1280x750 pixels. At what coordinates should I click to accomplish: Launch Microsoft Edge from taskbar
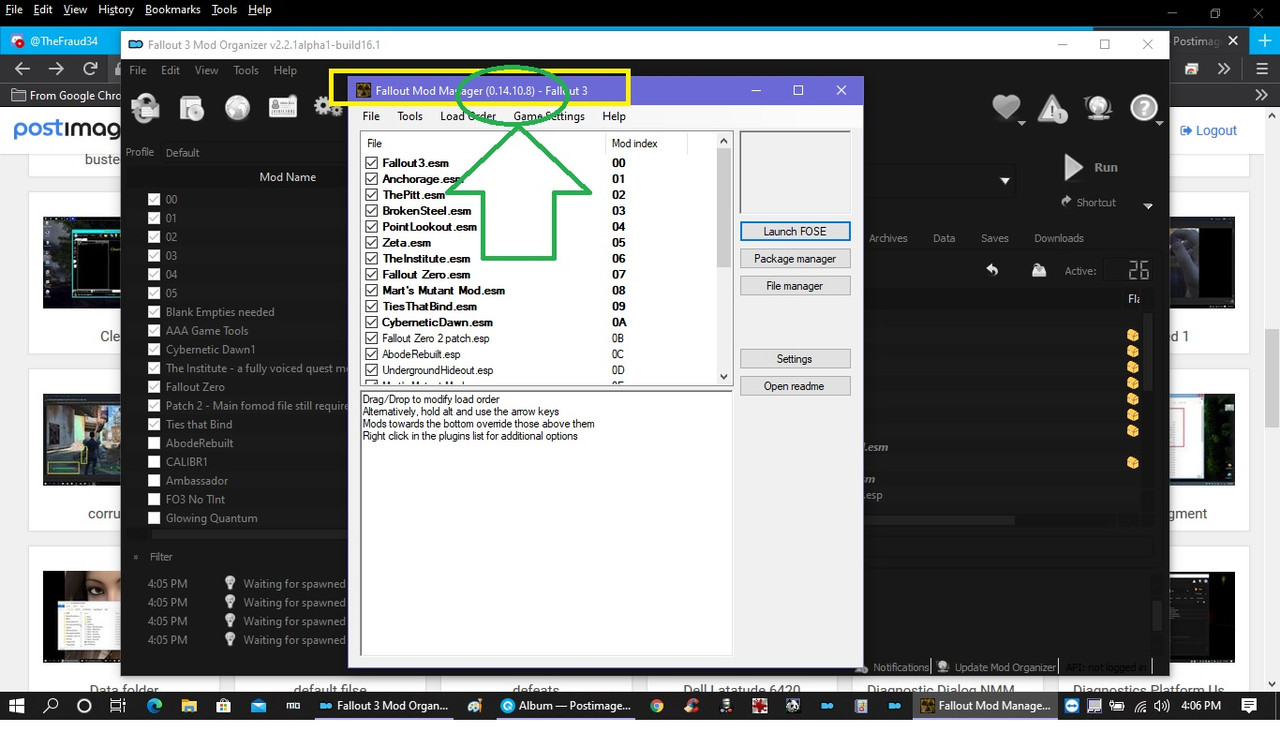point(154,705)
